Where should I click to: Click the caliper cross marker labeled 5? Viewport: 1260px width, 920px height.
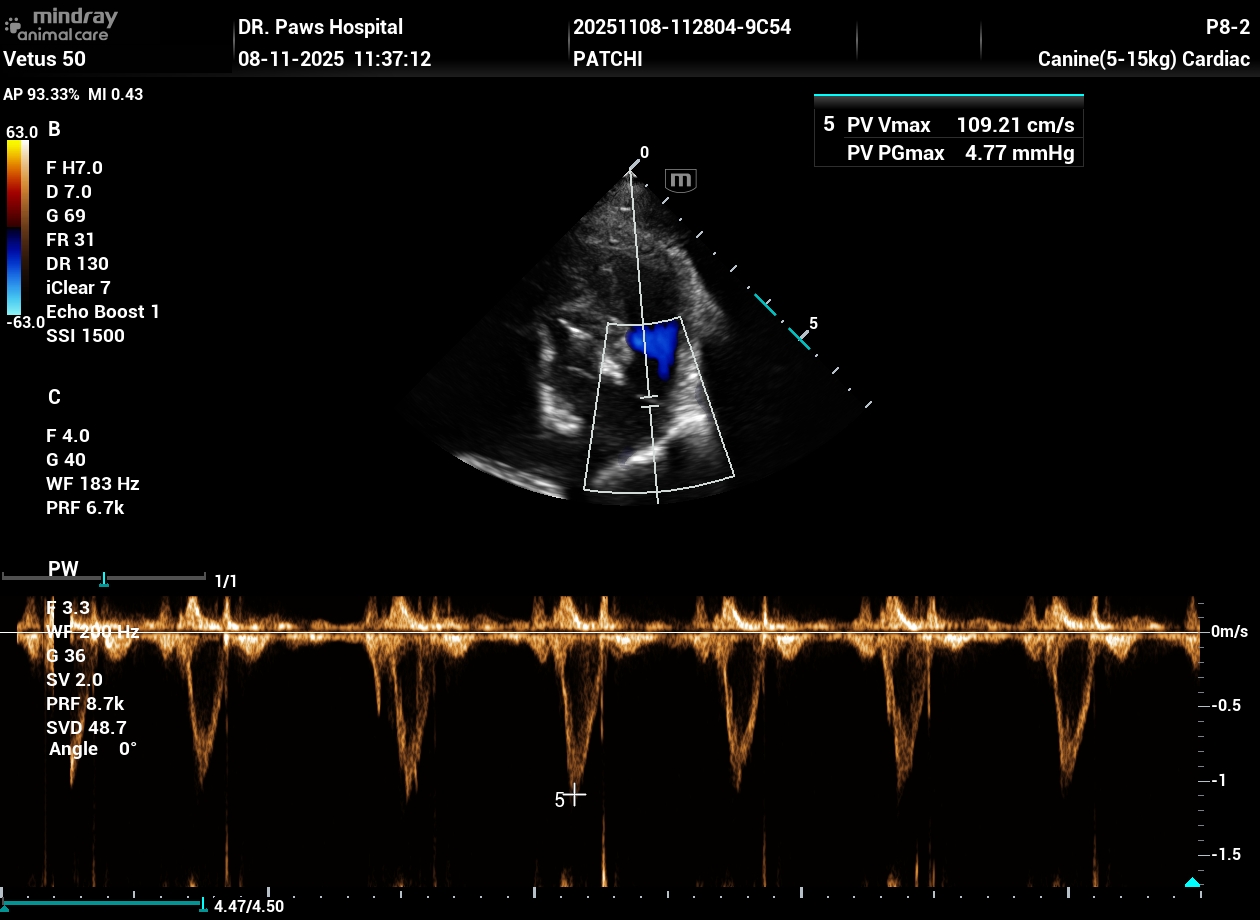point(575,795)
